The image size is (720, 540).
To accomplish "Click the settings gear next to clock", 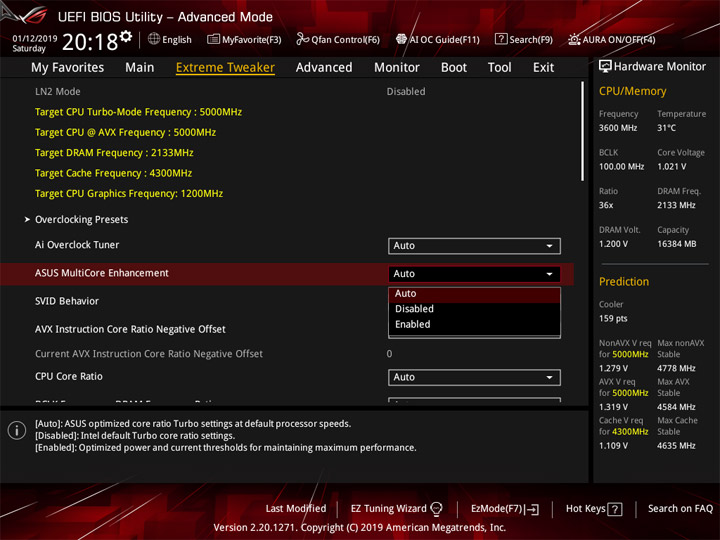I will coord(126,36).
